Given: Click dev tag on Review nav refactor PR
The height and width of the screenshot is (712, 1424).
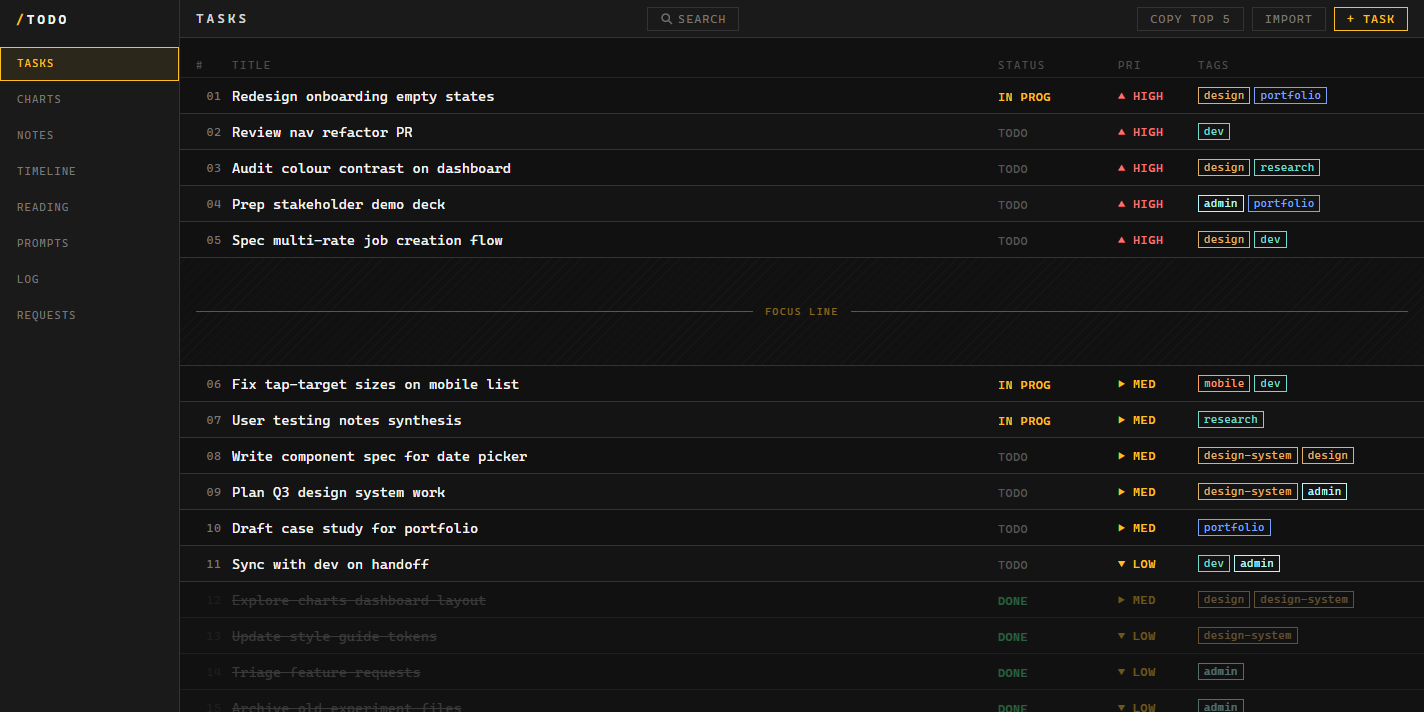Looking at the screenshot, I should 1214,132.
